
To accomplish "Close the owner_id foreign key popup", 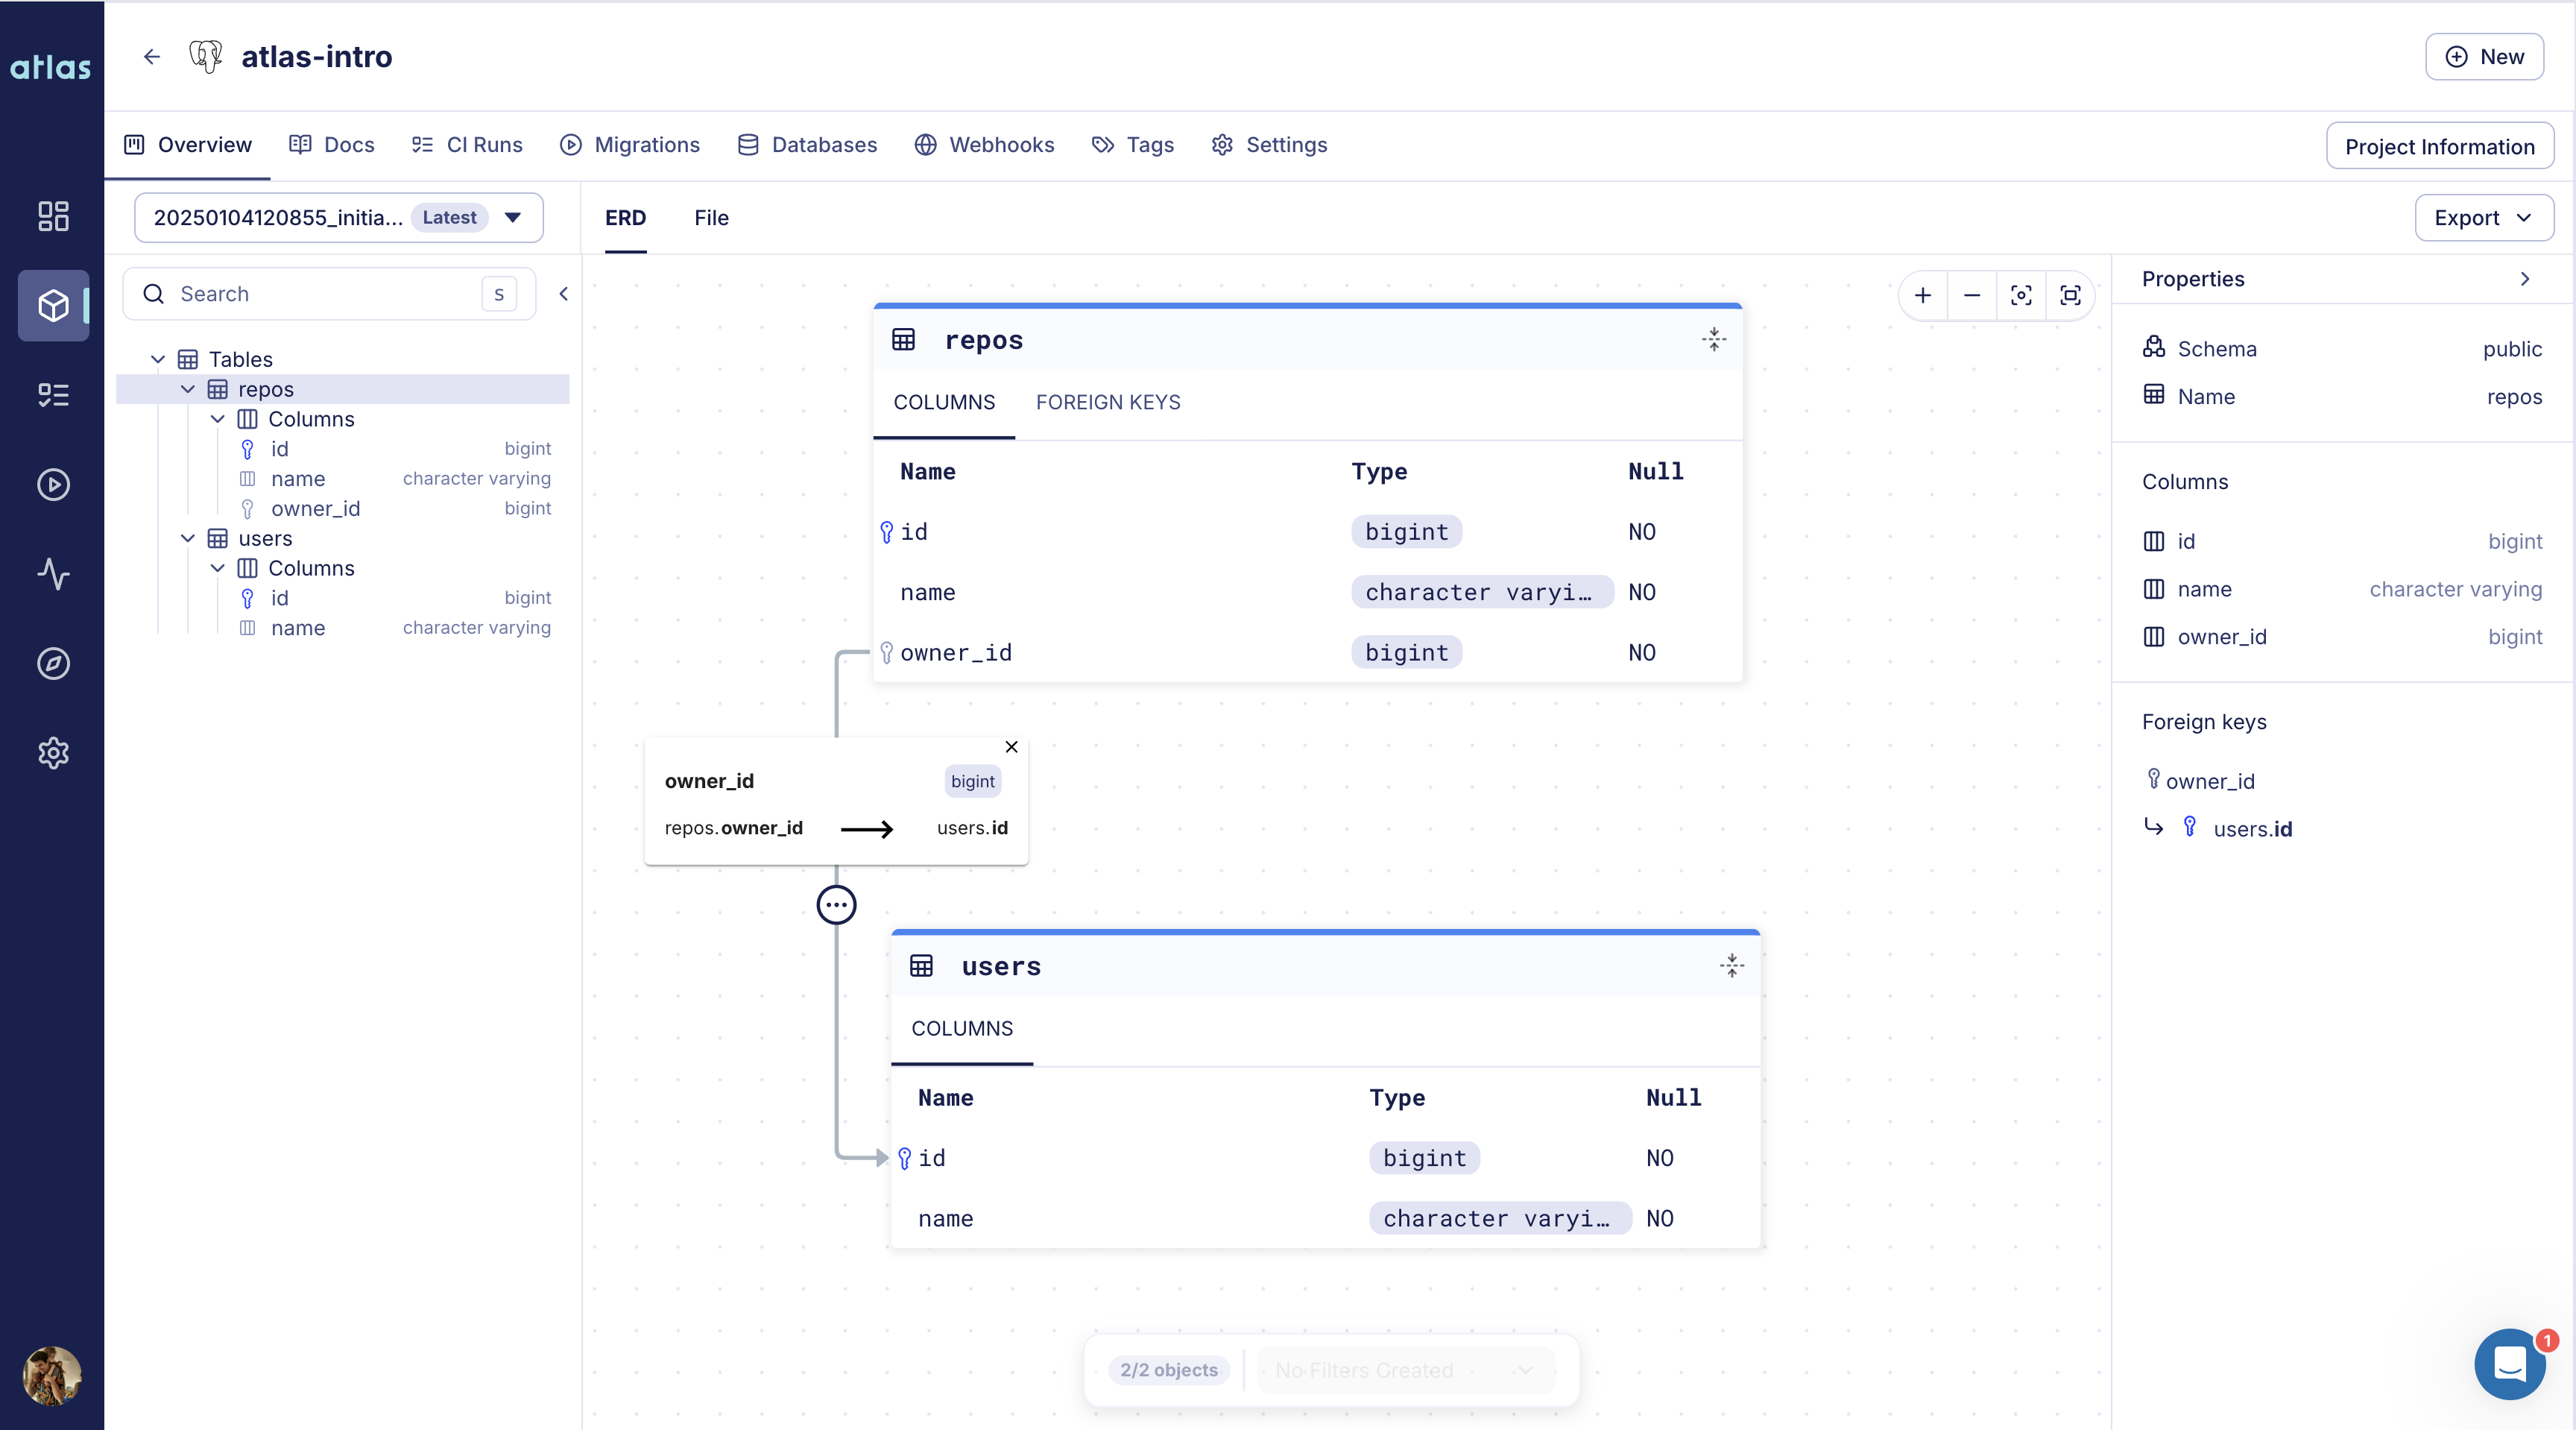I will coord(1011,747).
